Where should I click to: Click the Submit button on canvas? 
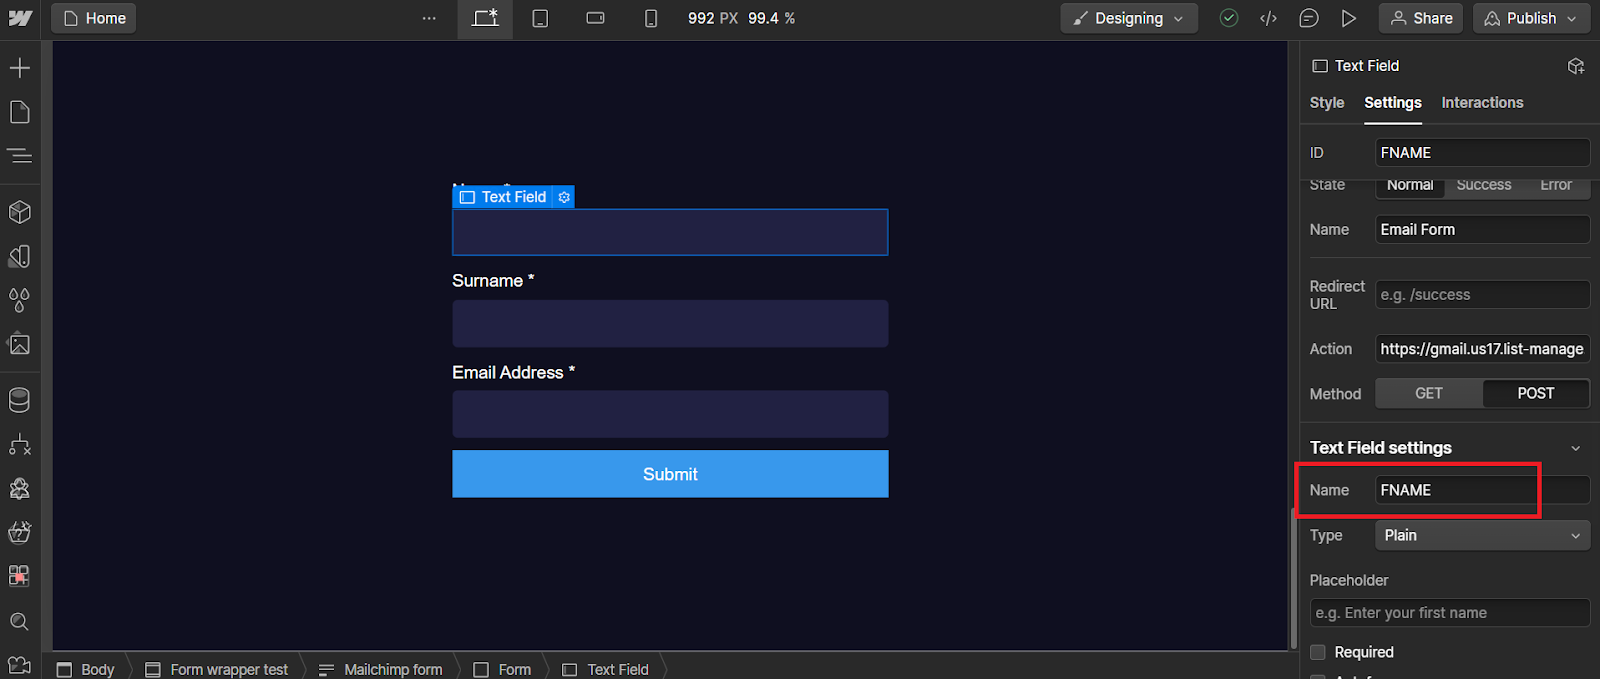click(x=670, y=474)
